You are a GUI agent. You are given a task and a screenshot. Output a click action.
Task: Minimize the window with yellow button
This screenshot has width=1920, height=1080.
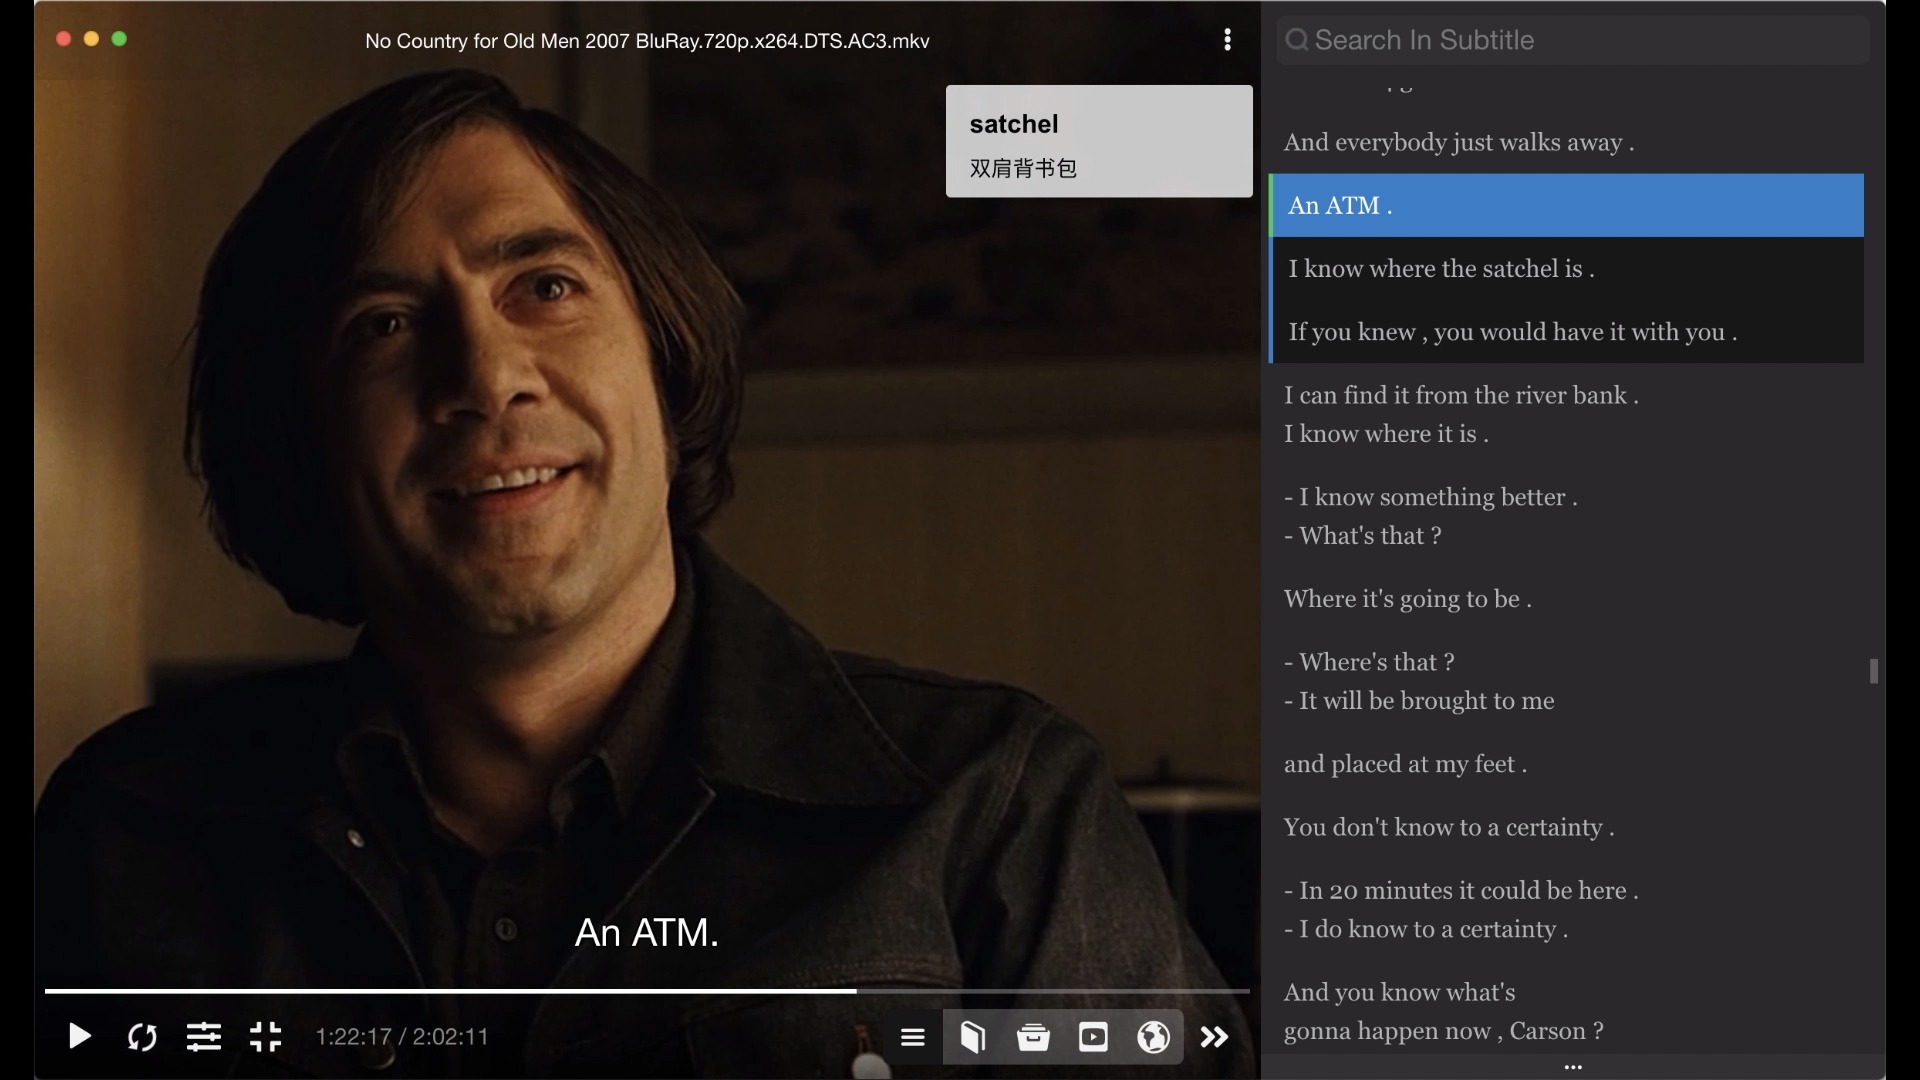(x=91, y=39)
